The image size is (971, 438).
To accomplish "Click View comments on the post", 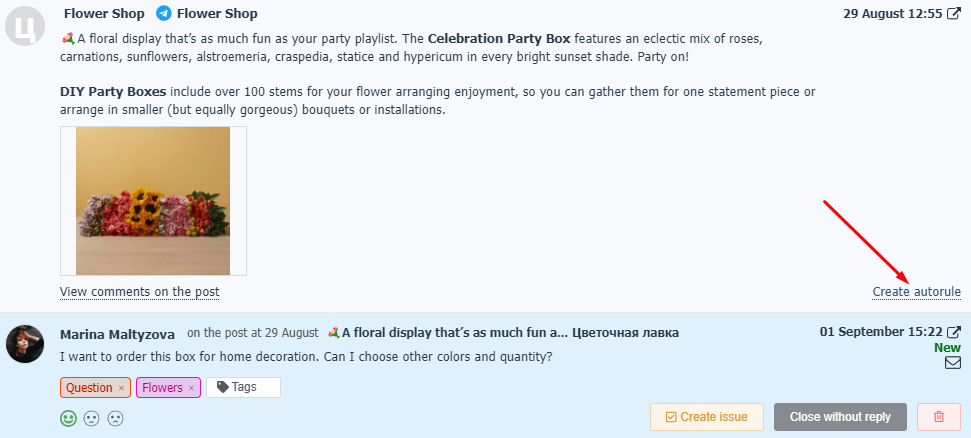I will click(139, 292).
